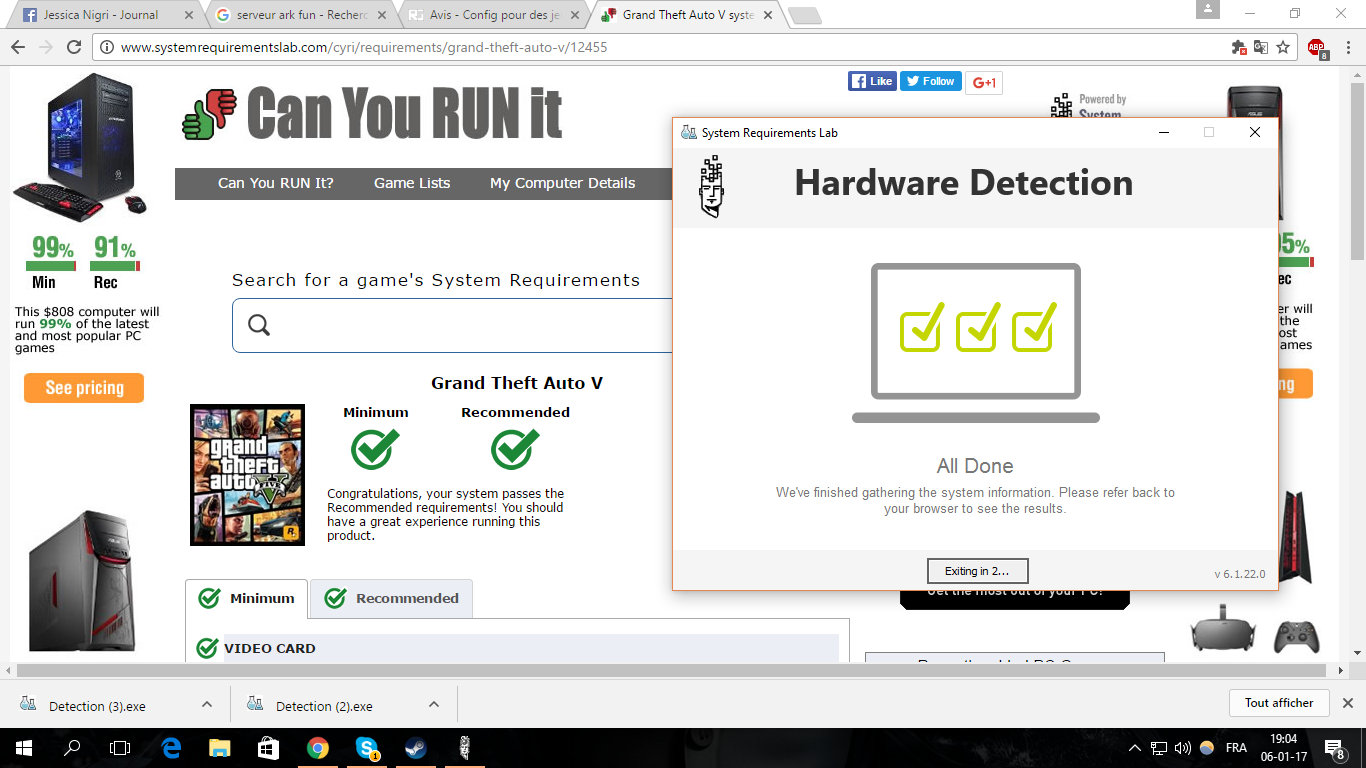The width and height of the screenshot is (1366, 768).
Task: Click the magnifier icon in the game search box
Action: point(259,325)
